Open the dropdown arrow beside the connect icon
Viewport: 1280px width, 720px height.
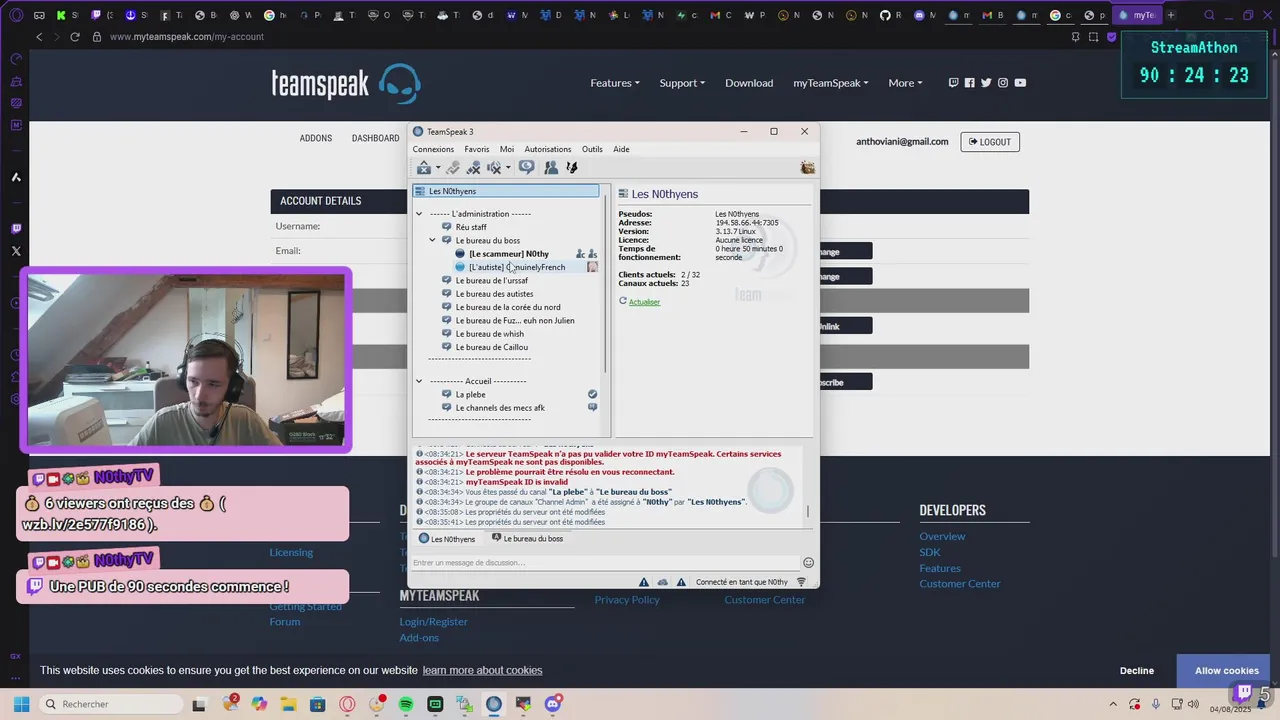point(438,168)
